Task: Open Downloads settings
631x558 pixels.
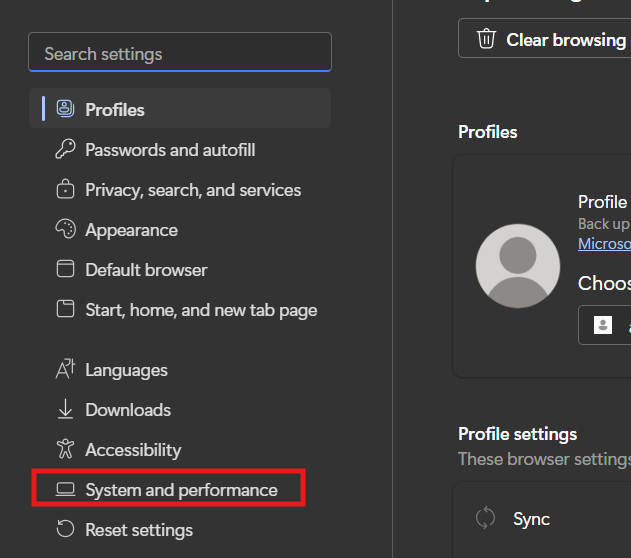Action: coord(180,410)
